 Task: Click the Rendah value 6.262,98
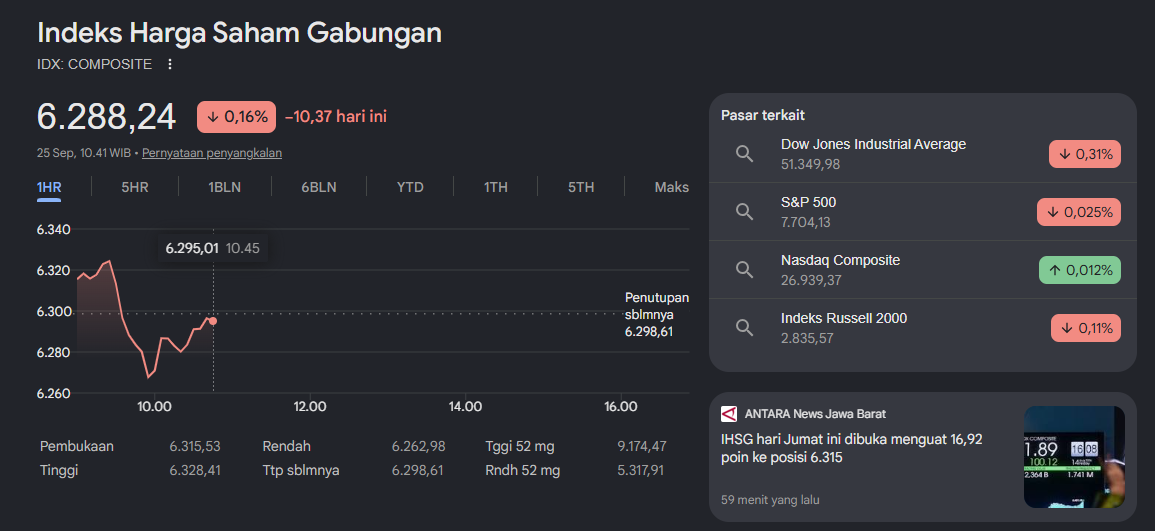418,446
